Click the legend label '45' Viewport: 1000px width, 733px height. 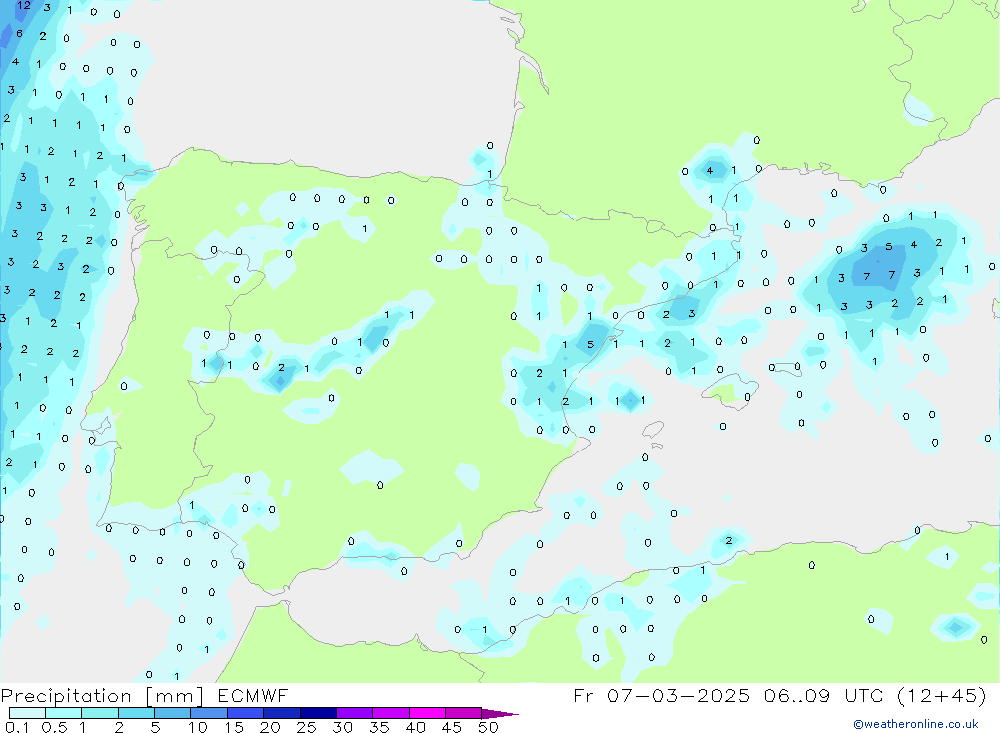[452, 727]
